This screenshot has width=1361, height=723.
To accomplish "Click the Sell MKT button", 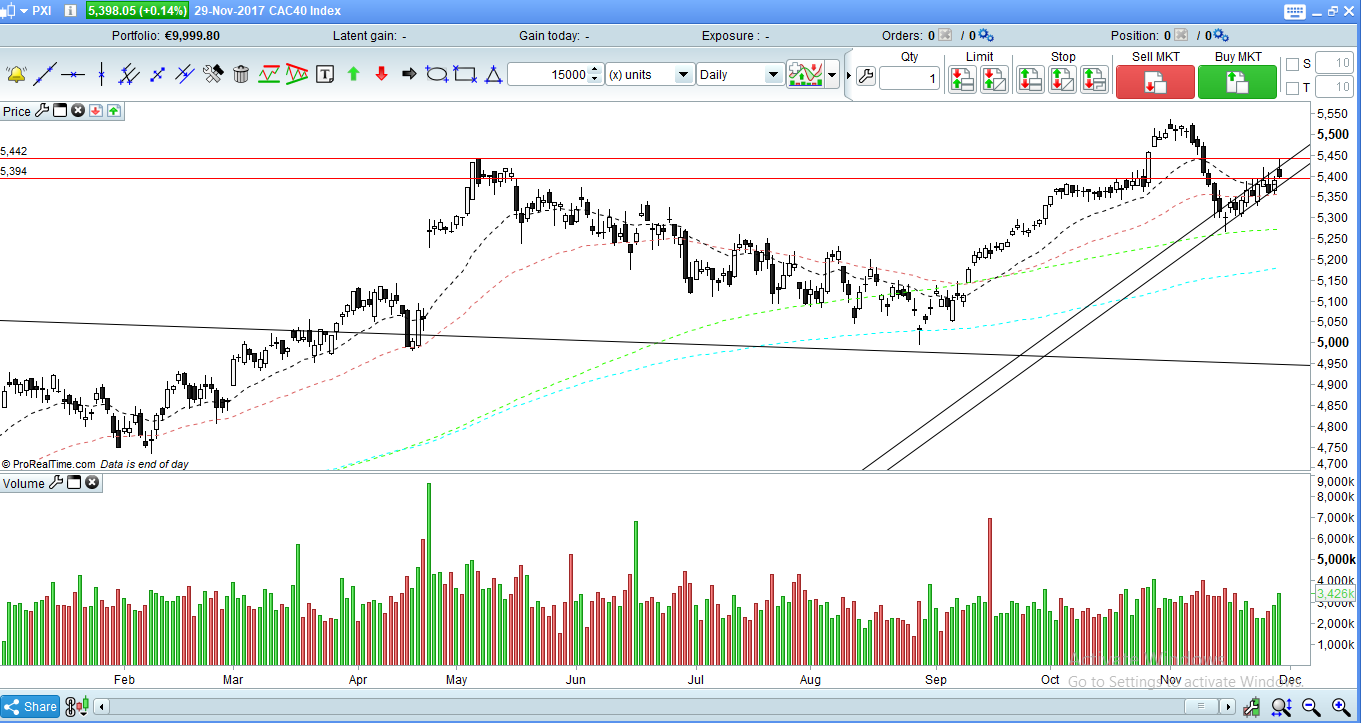I will 1155,82.
